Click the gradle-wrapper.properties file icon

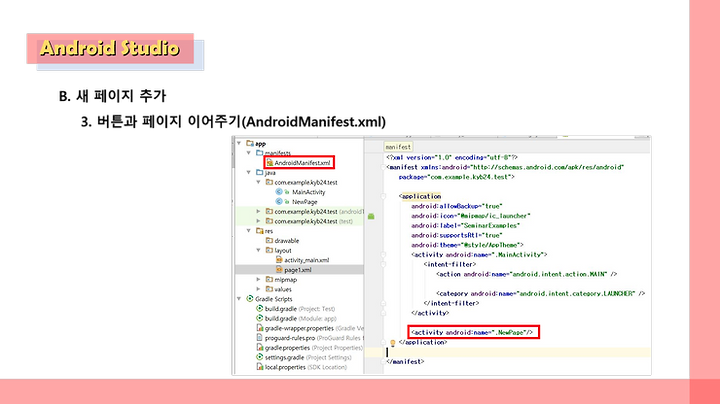pos(259,328)
